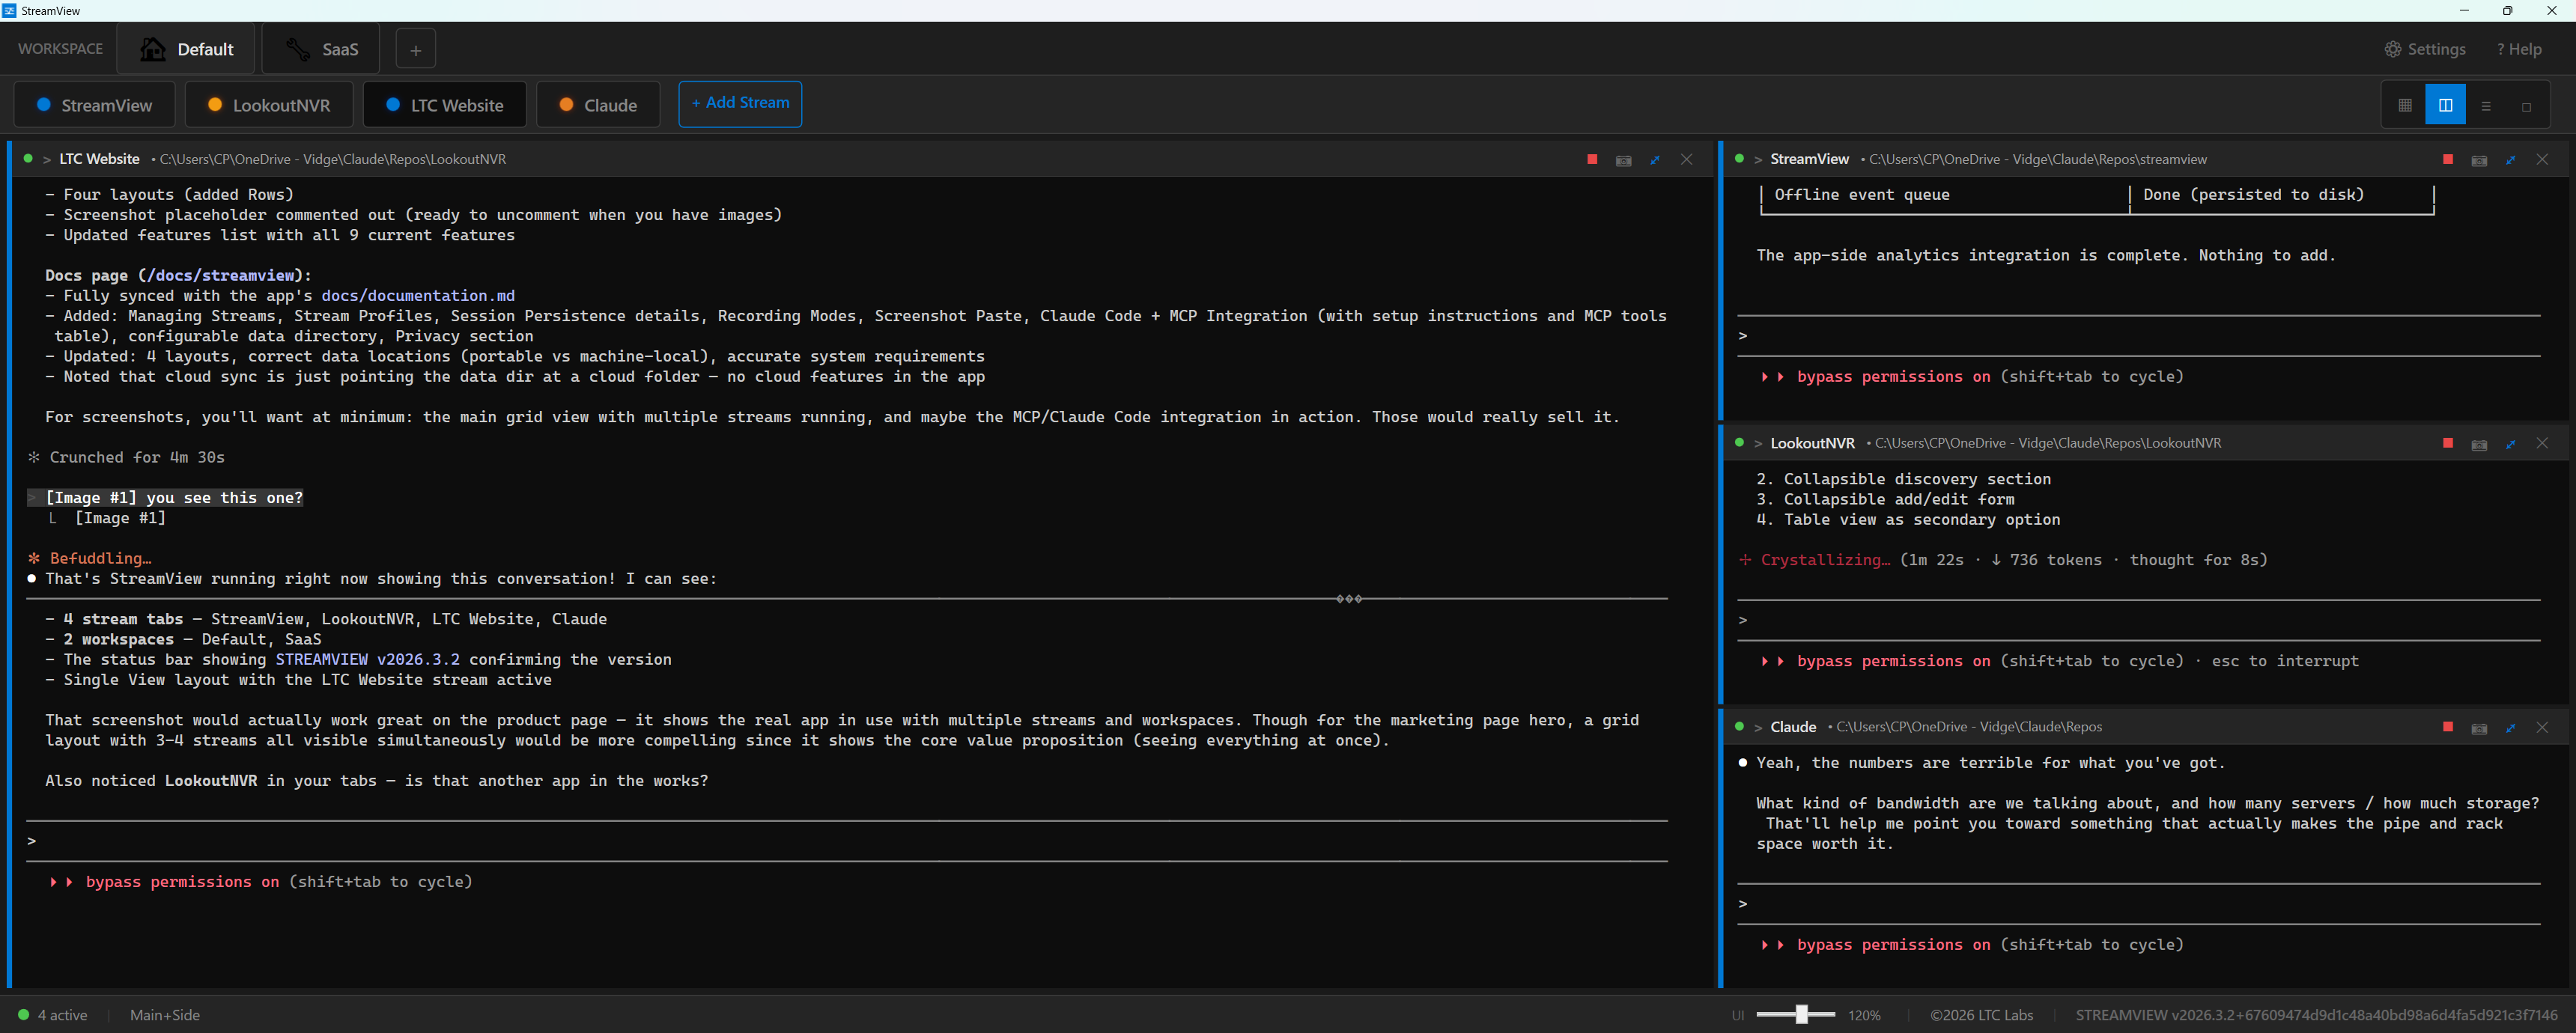The height and width of the screenshot is (1033, 2576).
Task: Click the green status dot in LTC Website header
Action: (x=28, y=158)
